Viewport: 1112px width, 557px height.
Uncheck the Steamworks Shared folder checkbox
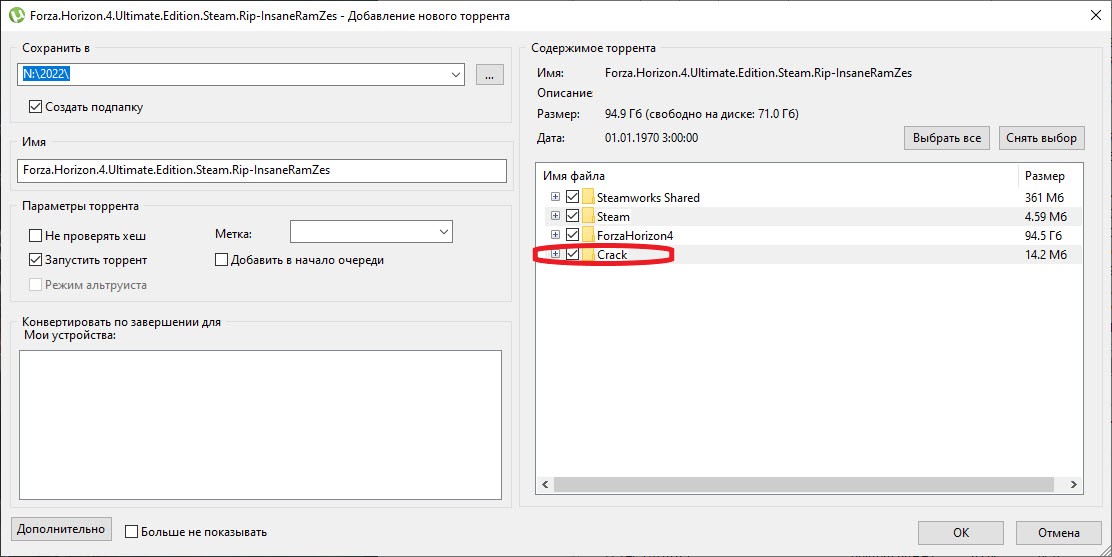572,197
